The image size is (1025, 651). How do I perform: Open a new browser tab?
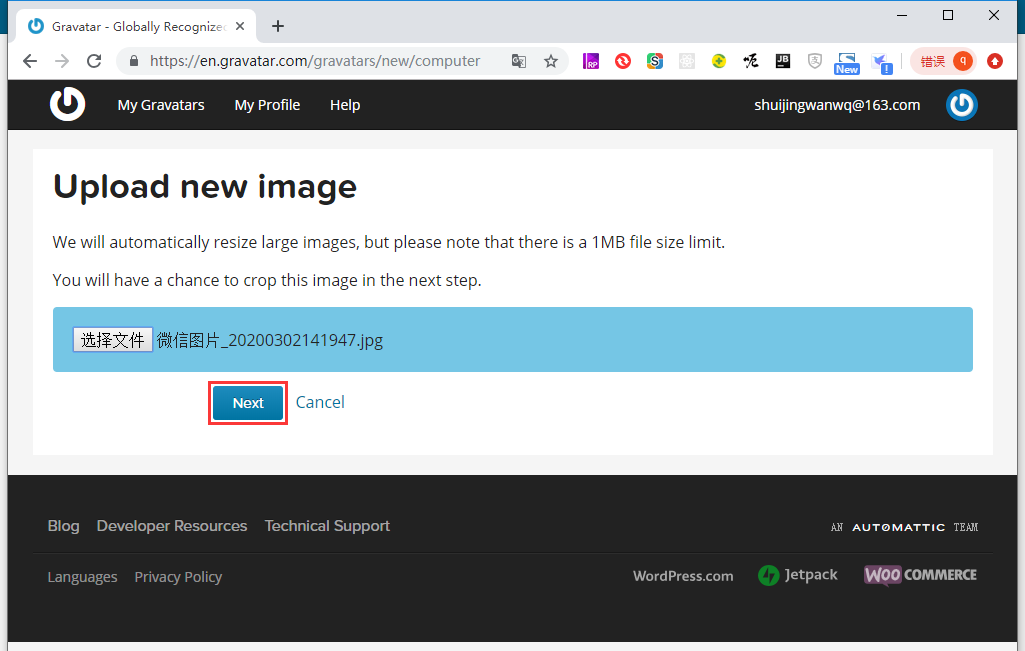click(x=278, y=26)
